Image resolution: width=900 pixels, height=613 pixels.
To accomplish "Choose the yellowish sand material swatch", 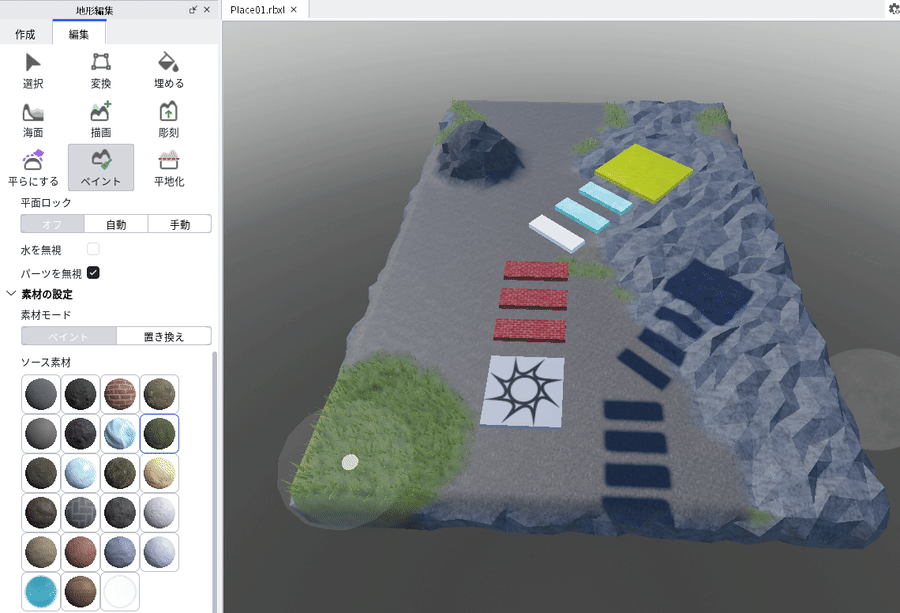I will (159, 473).
